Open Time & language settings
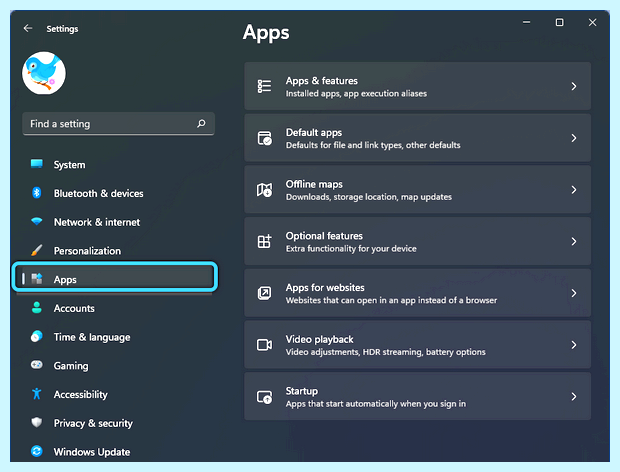The height and width of the screenshot is (472, 620). pyautogui.click(x=92, y=337)
